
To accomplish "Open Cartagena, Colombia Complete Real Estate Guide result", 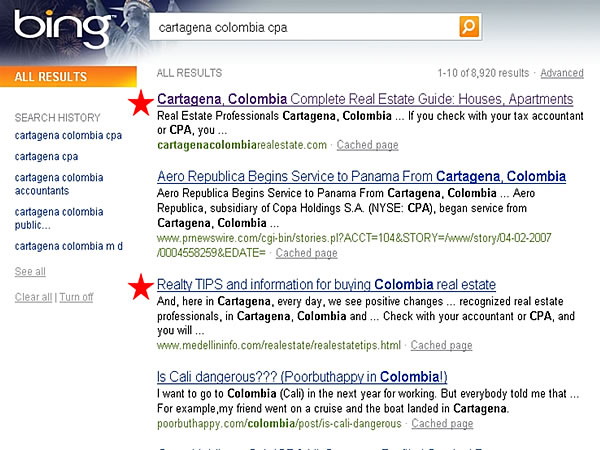I will pyautogui.click(x=365, y=99).
